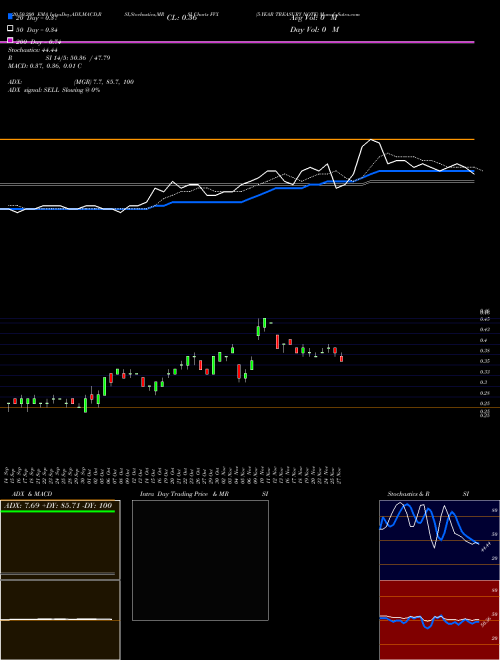Select the '50 Day - 0.34' label
This screenshot has width=500, height=660.
pyautogui.click(x=37, y=30)
